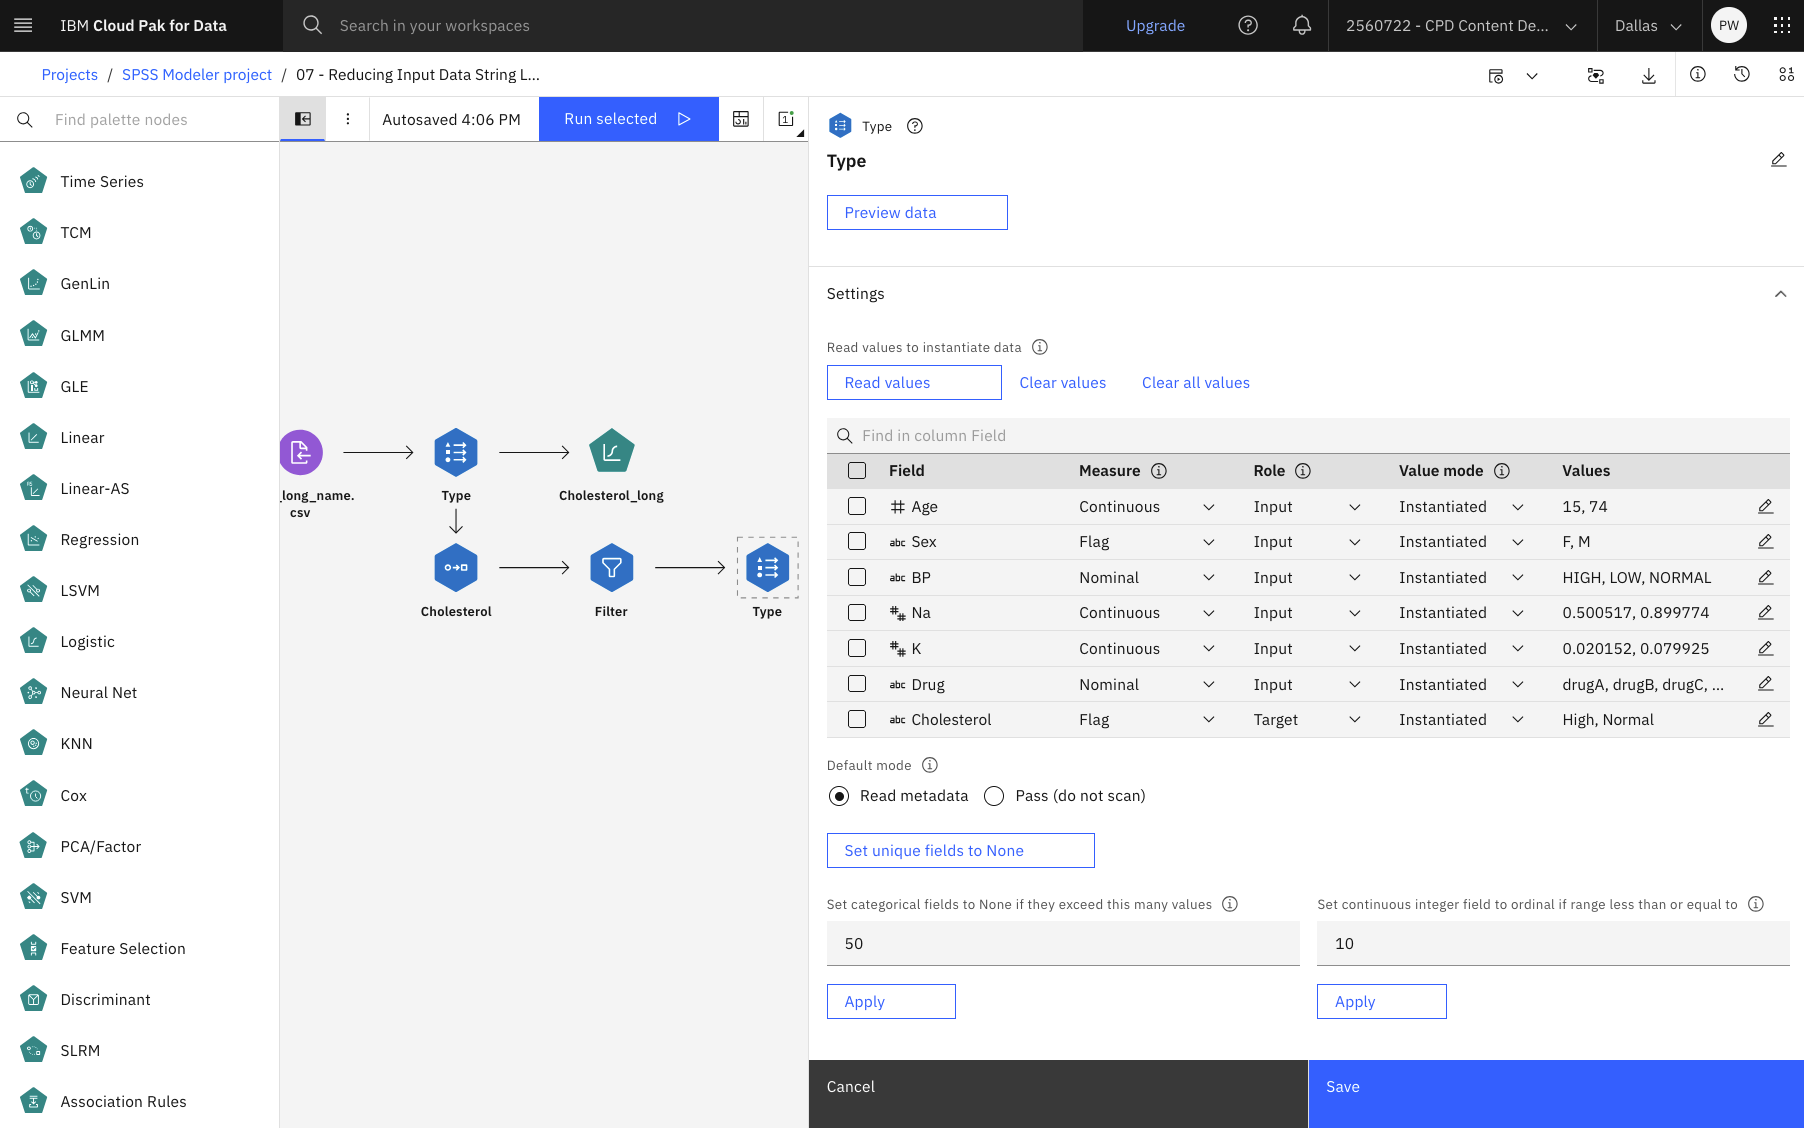This screenshot has height=1128, width=1804.
Task: Open the flow information icon
Action: coord(1698,74)
